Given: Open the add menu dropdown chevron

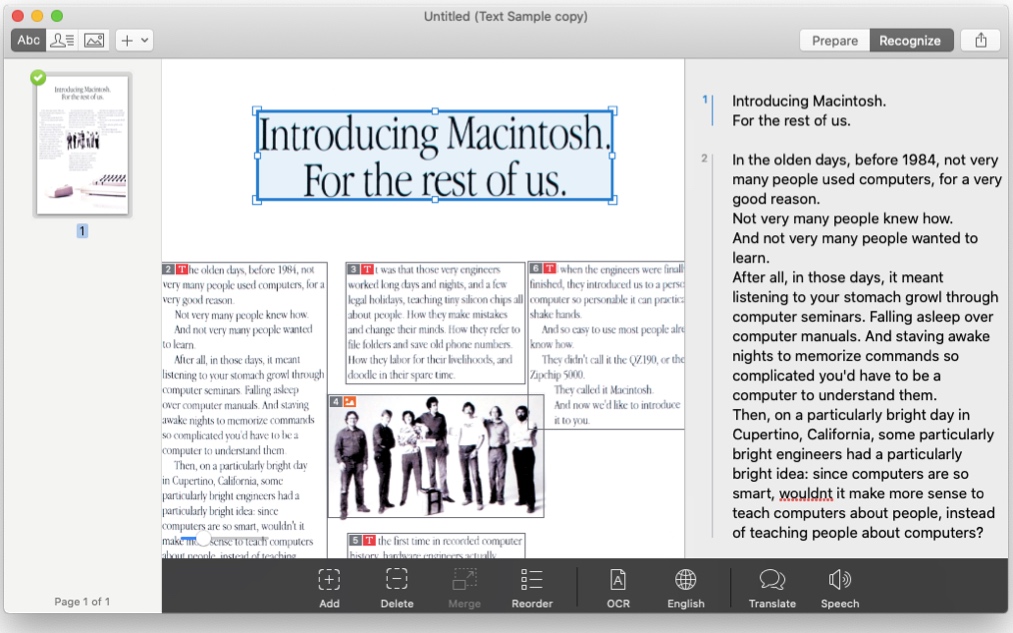Looking at the screenshot, I should pos(145,40).
